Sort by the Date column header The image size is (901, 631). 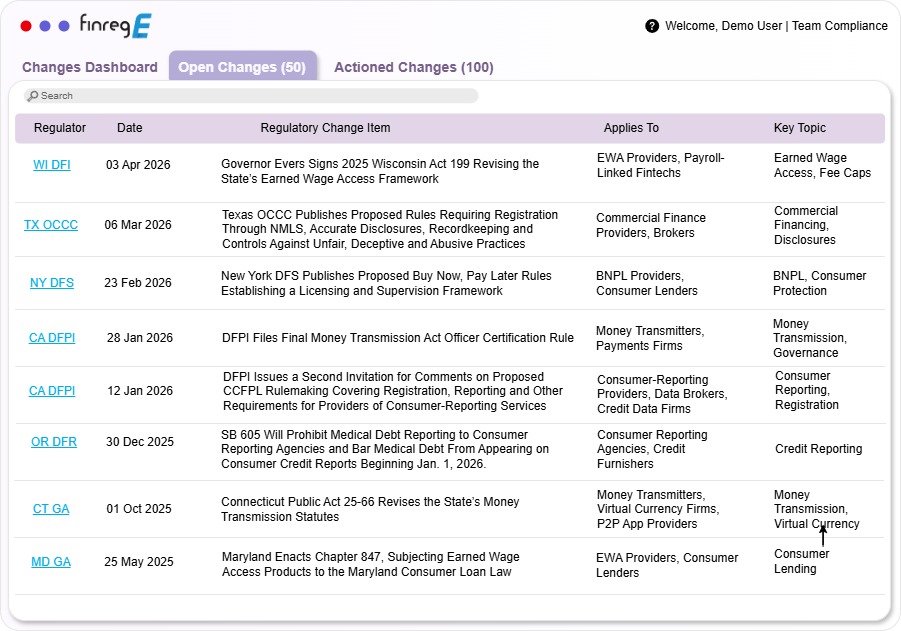click(130, 128)
